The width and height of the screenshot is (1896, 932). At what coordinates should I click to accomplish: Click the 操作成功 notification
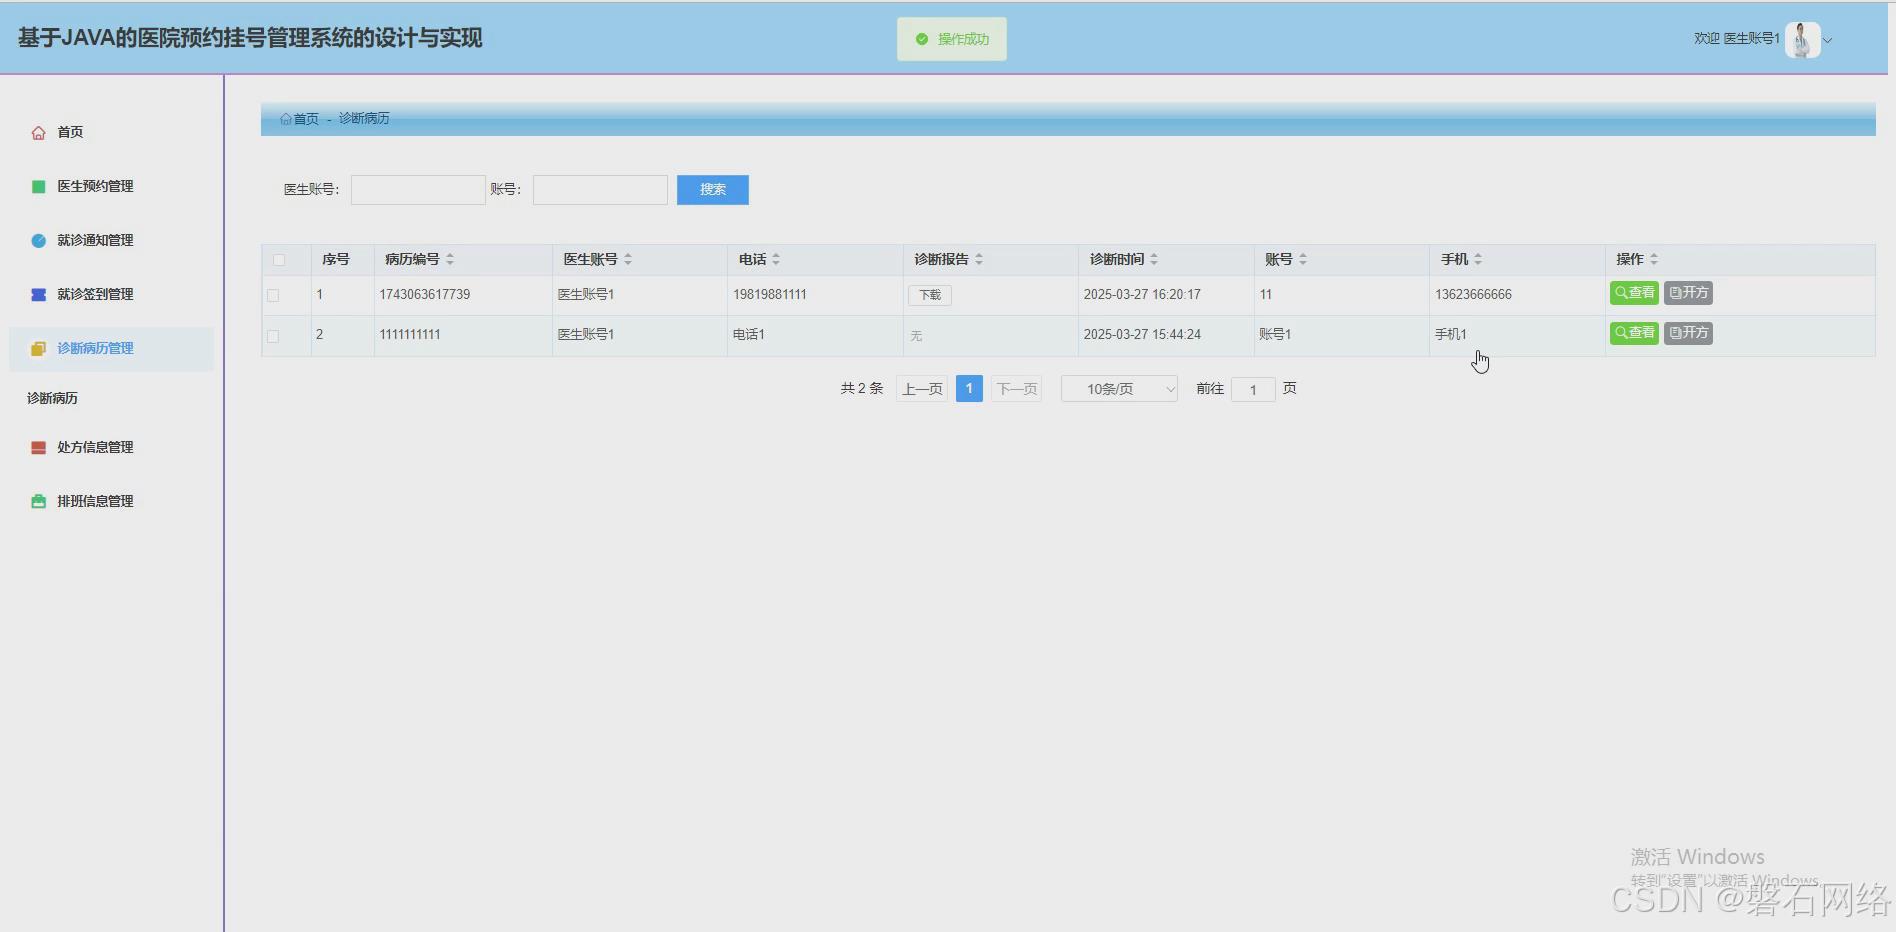click(x=952, y=39)
